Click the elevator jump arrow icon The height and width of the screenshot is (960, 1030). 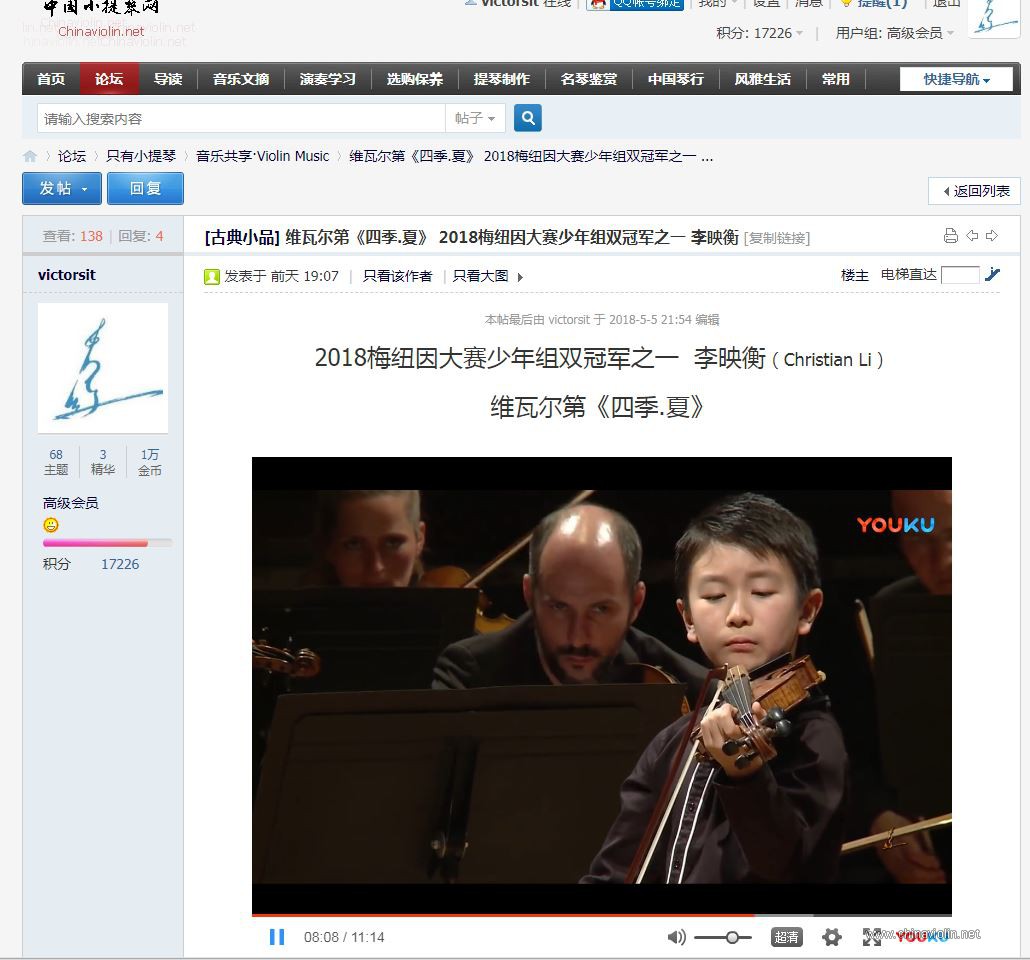[x=993, y=274]
